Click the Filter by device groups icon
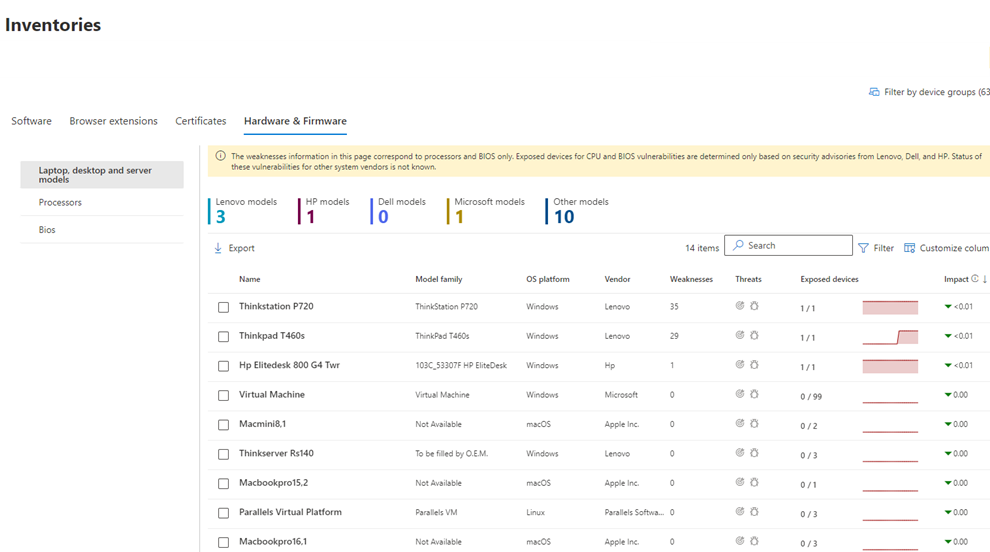Screen dimensions: 990x552 [874, 92]
